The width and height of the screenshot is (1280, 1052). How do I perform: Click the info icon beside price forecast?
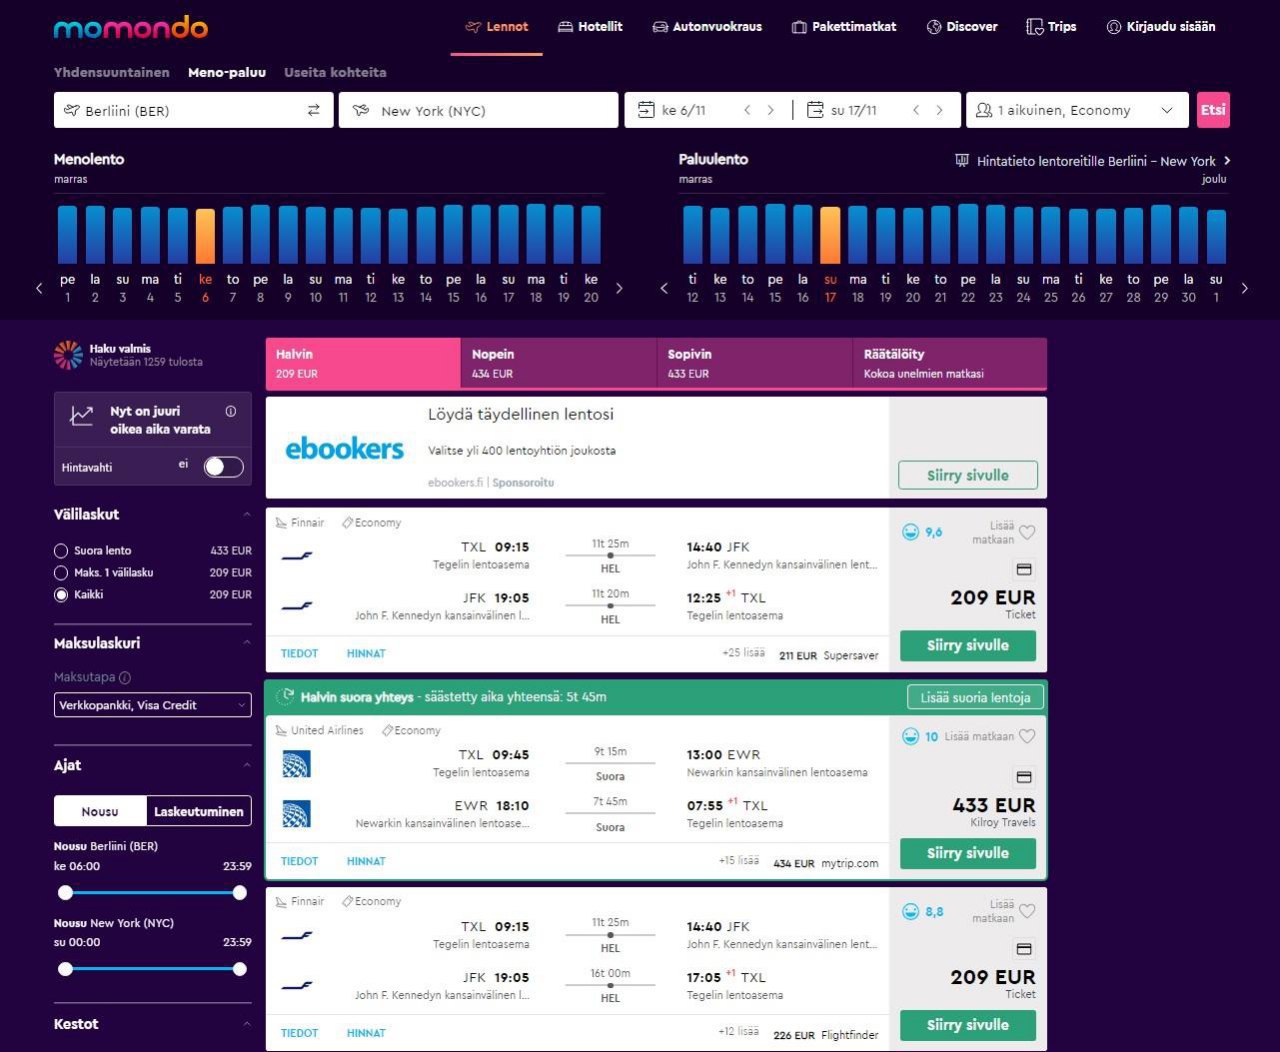231,411
